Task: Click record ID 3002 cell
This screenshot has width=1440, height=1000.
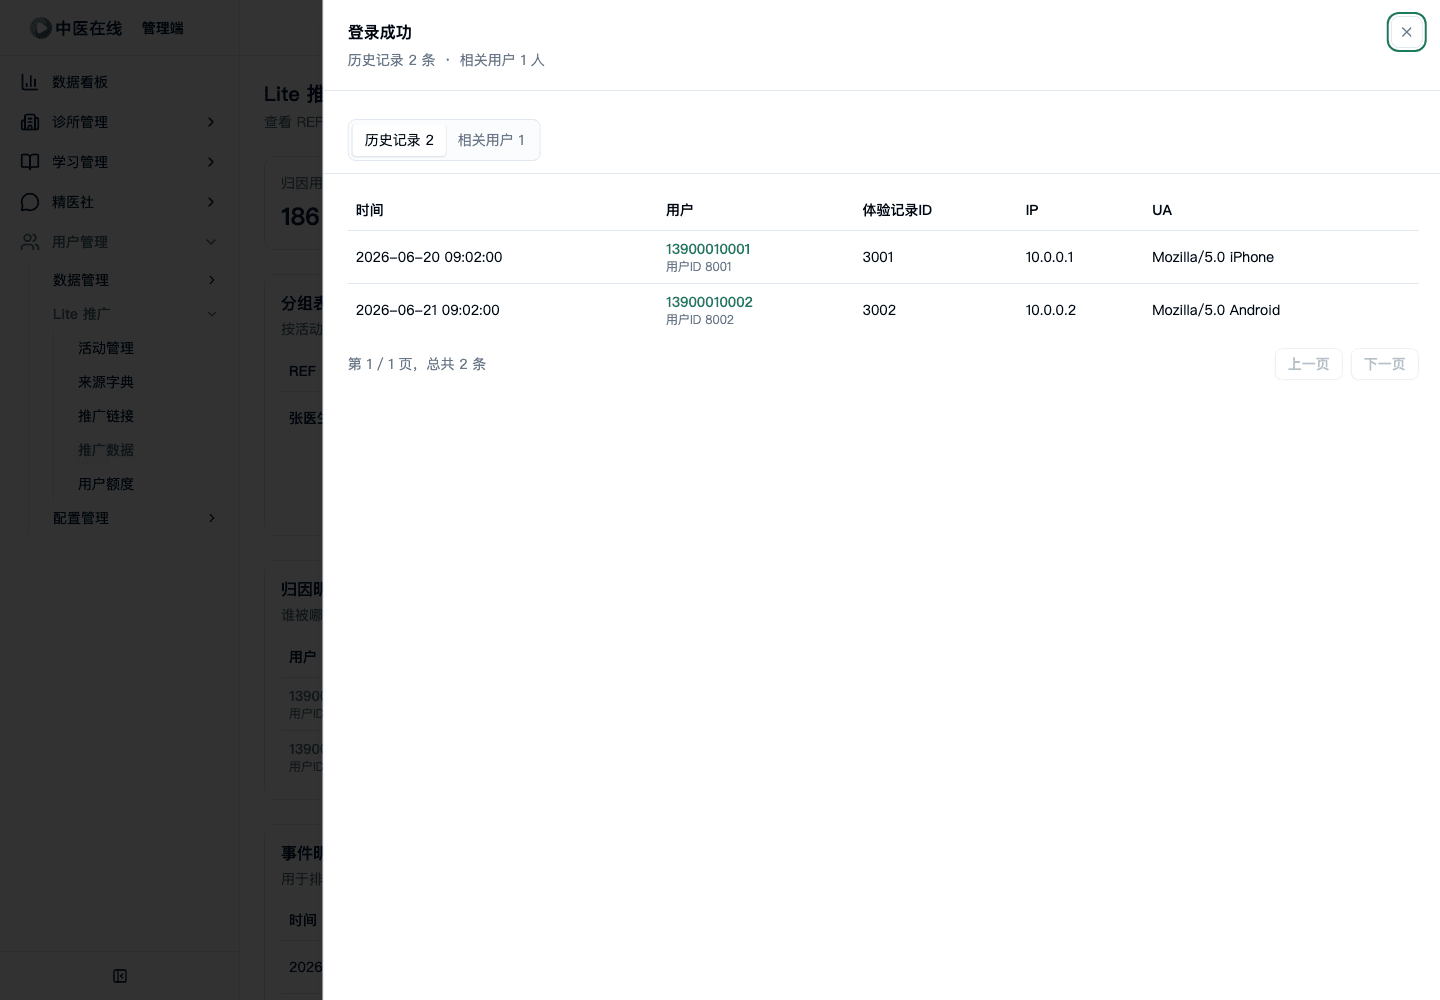Action: tap(879, 310)
